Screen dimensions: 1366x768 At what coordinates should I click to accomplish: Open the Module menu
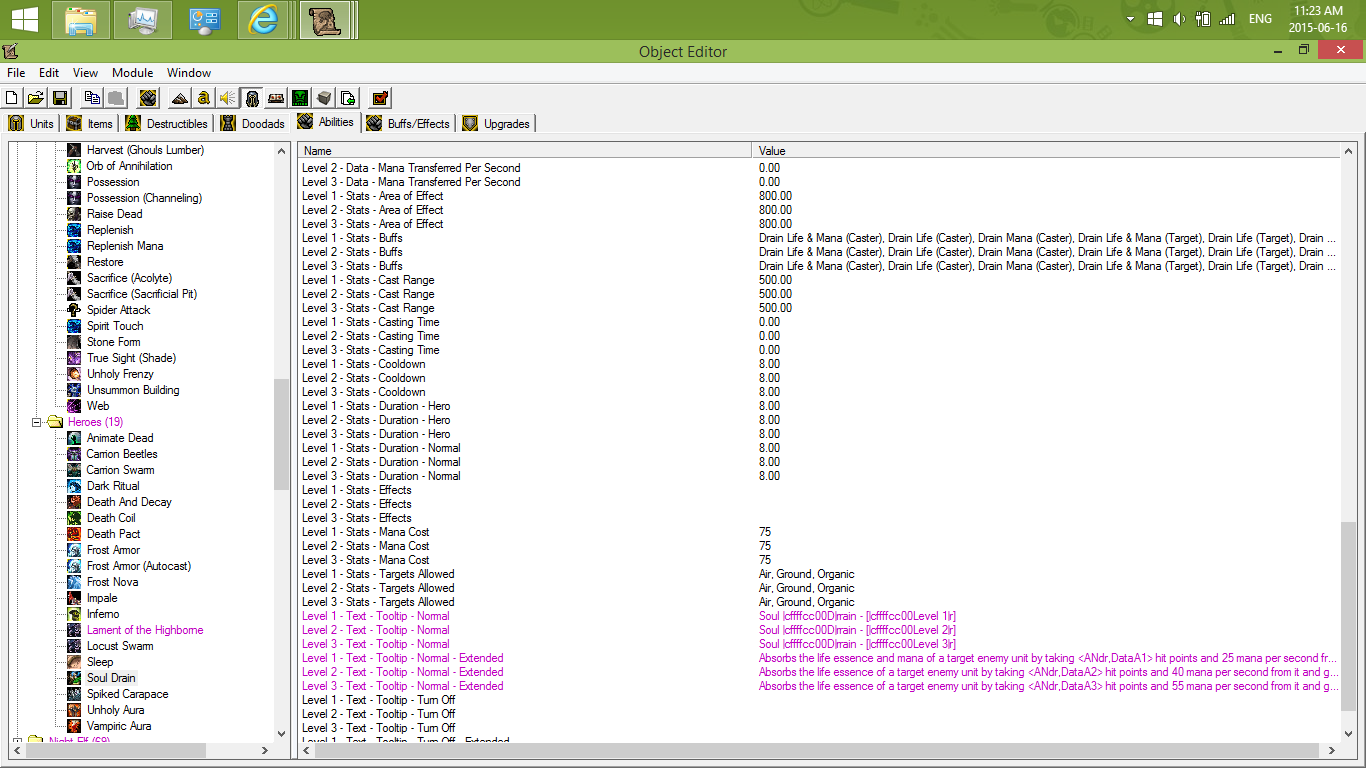133,73
